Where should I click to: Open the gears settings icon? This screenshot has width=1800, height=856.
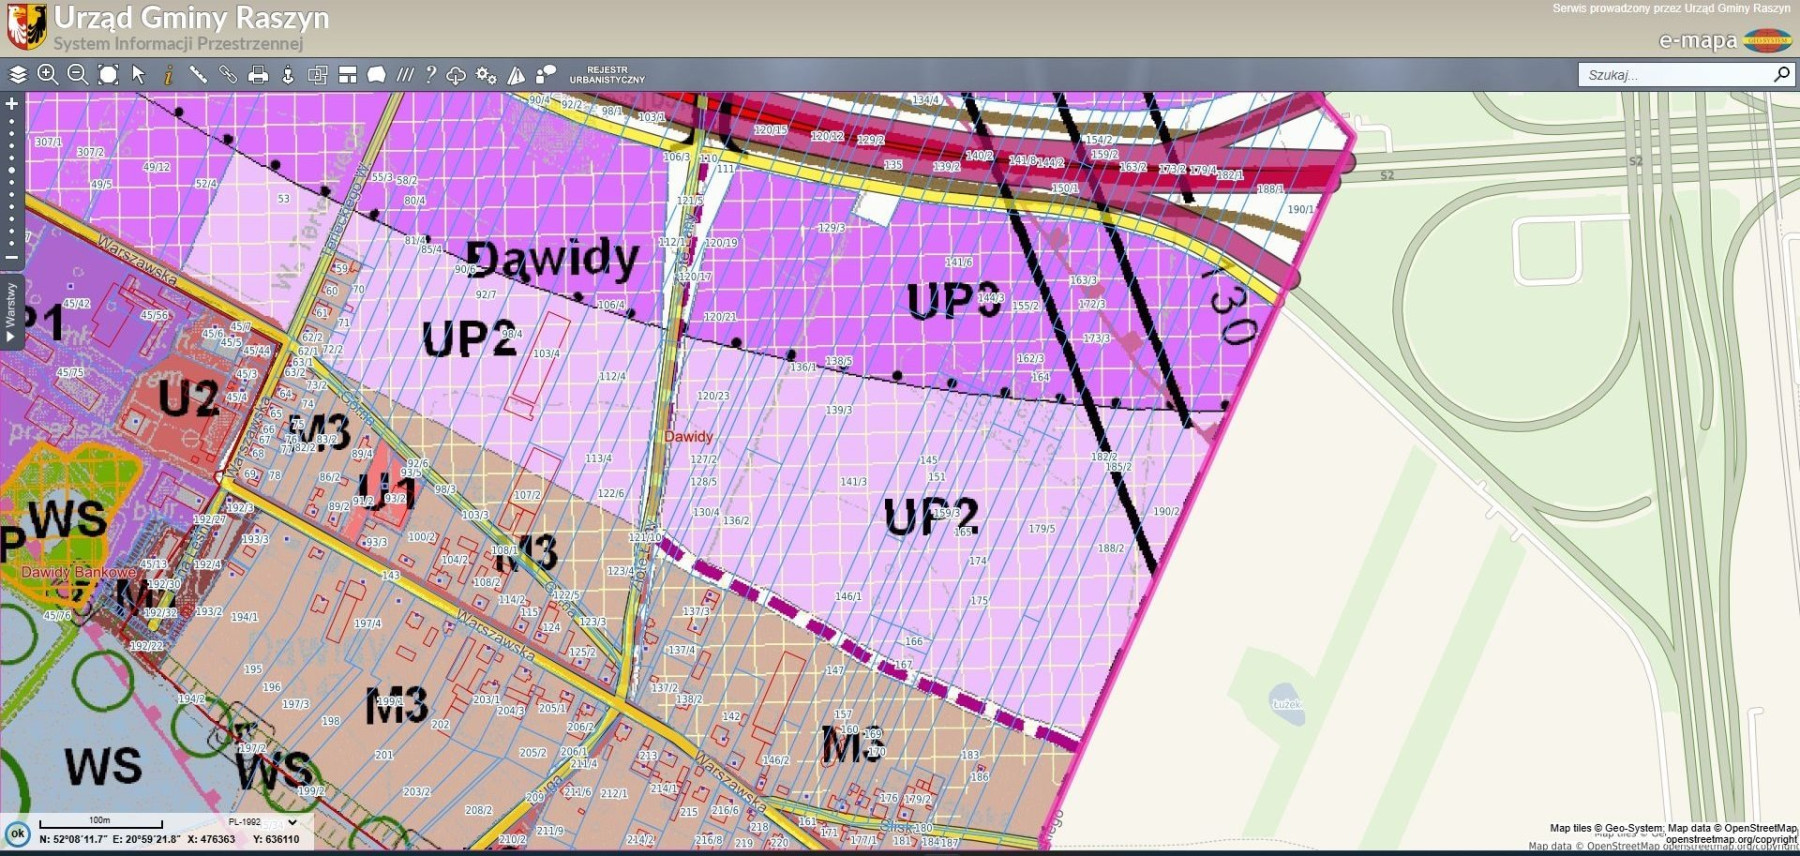pos(486,74)
